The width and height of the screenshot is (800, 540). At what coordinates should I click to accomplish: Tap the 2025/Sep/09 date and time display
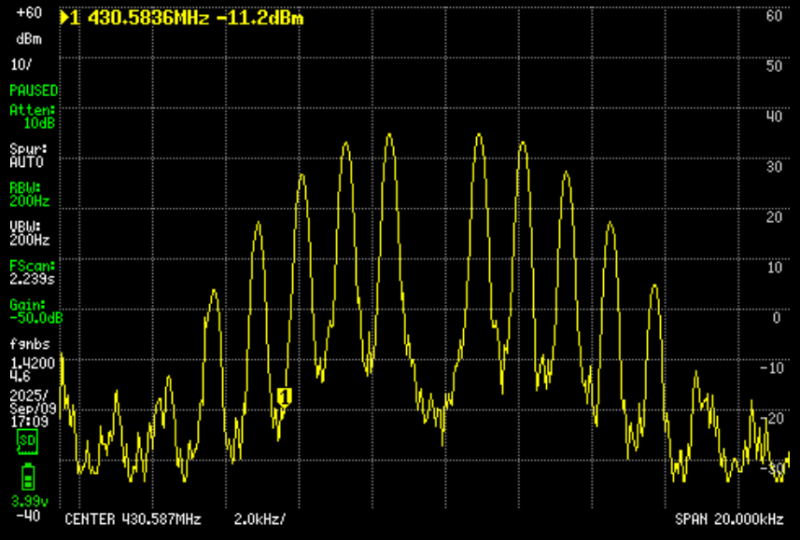pos(29,401)
